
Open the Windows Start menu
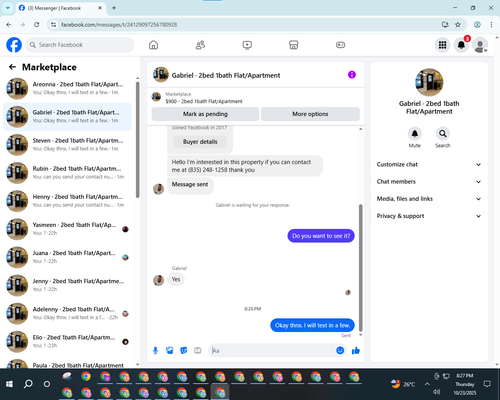tap(9, 384)
